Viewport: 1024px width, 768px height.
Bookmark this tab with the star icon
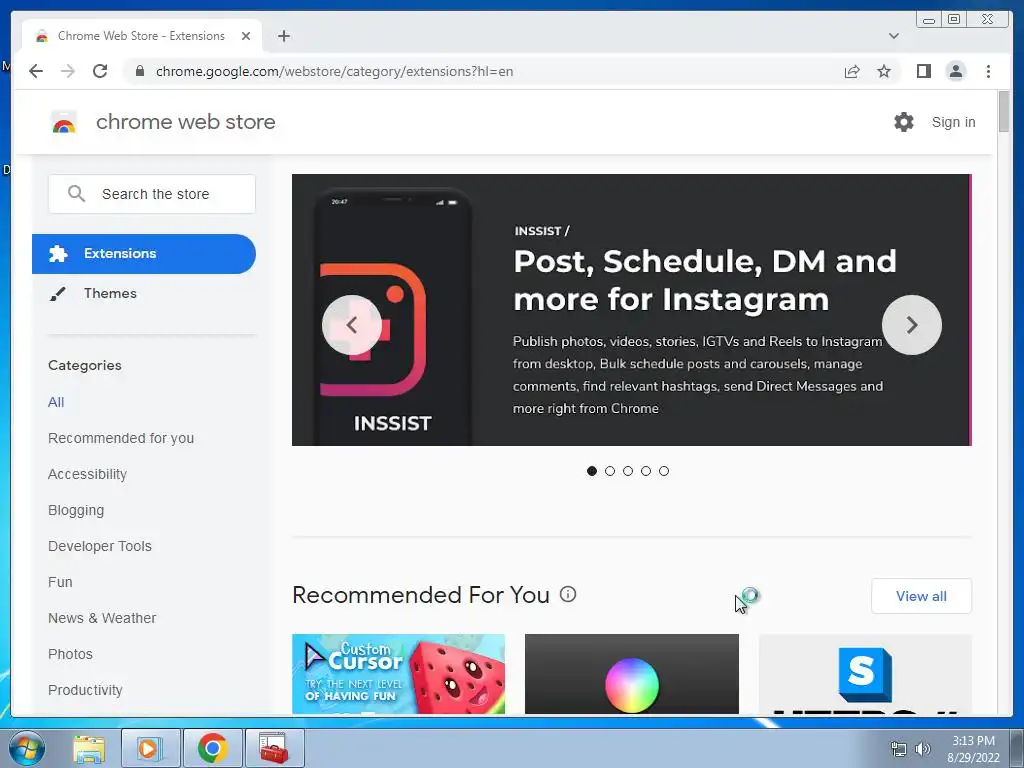coord(884,71)
